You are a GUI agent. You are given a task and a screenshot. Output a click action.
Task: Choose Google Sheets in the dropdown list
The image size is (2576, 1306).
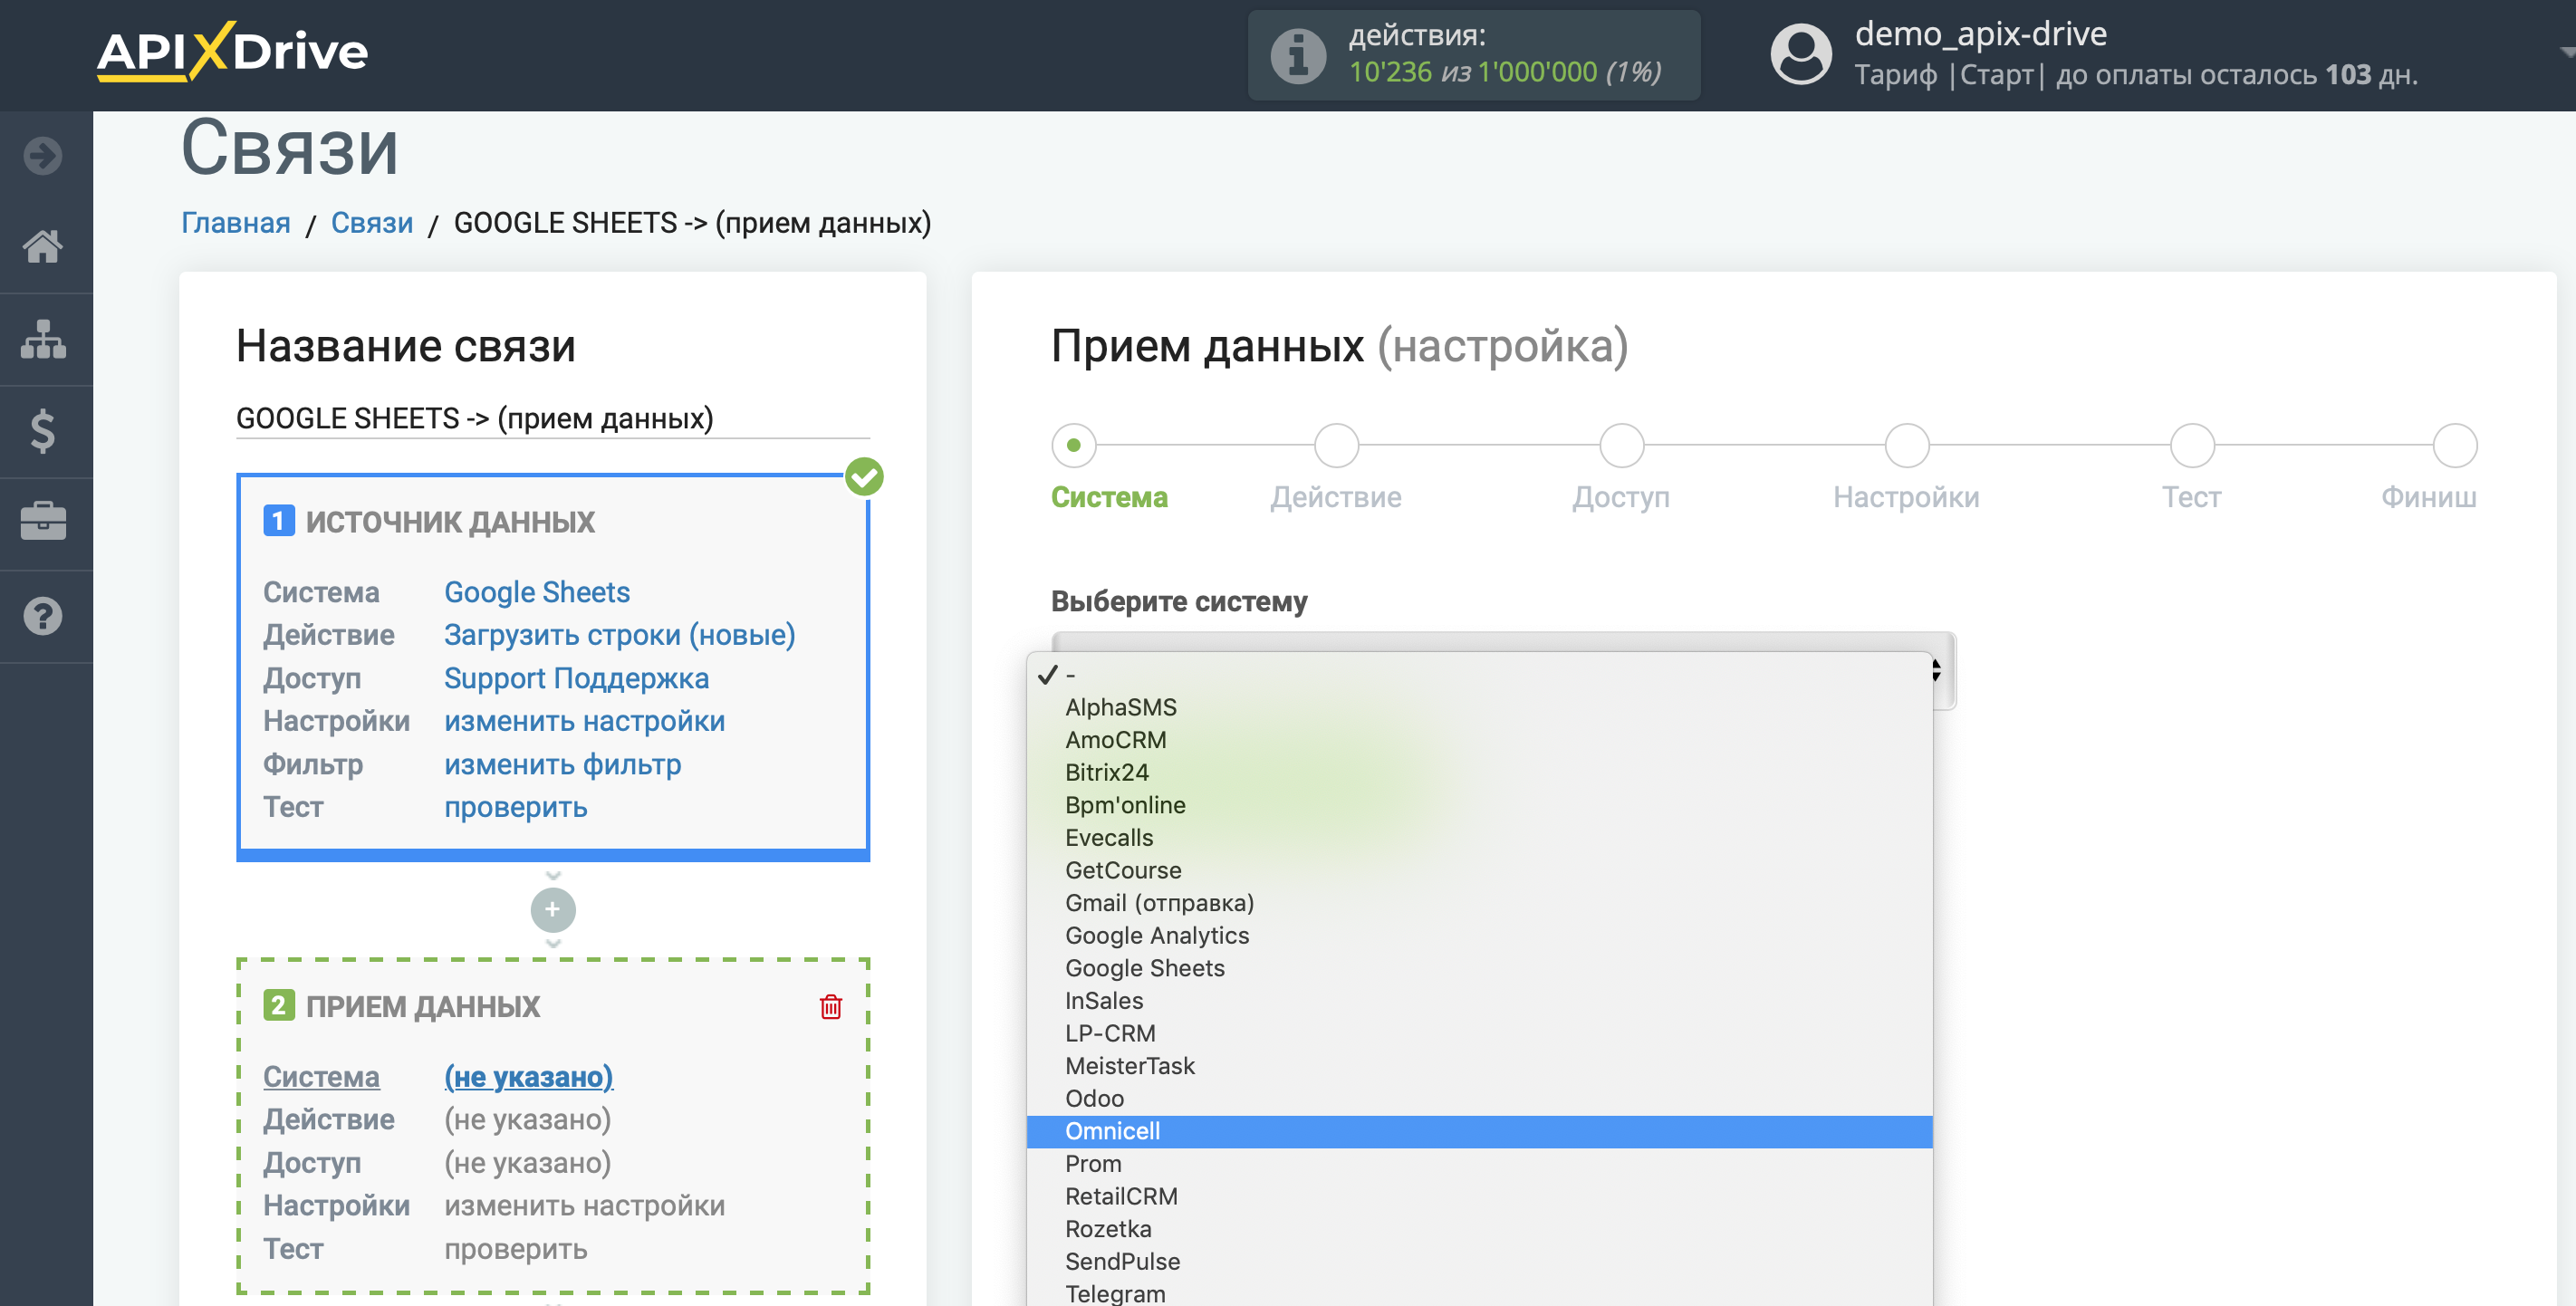click(x=1479, y=968)
